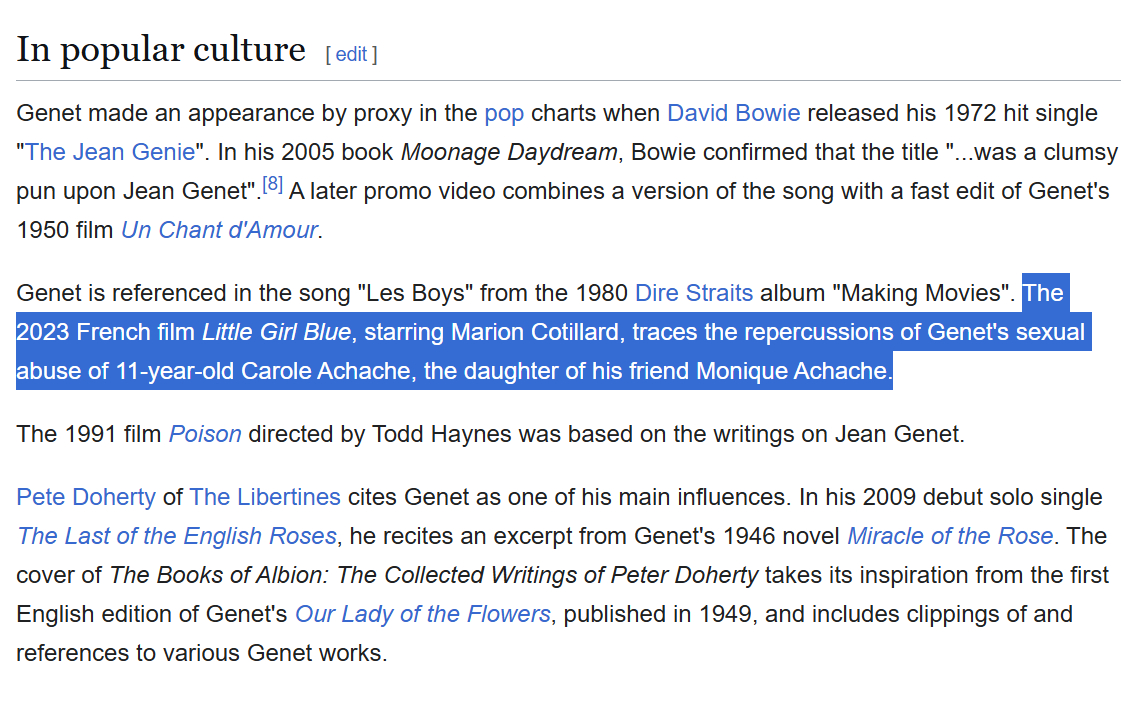Open the Poison film link

(x=205, y=434)
